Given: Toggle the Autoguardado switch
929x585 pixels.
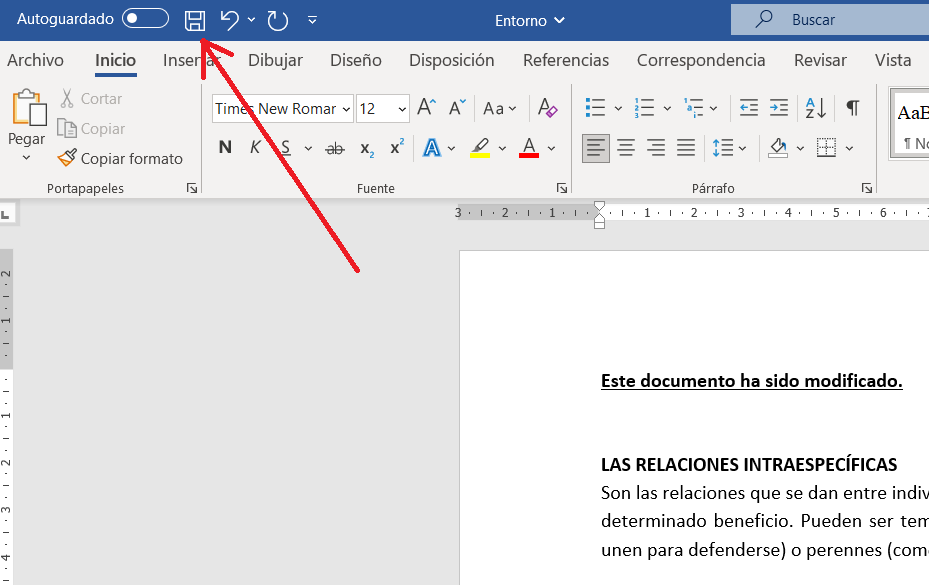Looking at the screenshot, I should pos(145,18).
